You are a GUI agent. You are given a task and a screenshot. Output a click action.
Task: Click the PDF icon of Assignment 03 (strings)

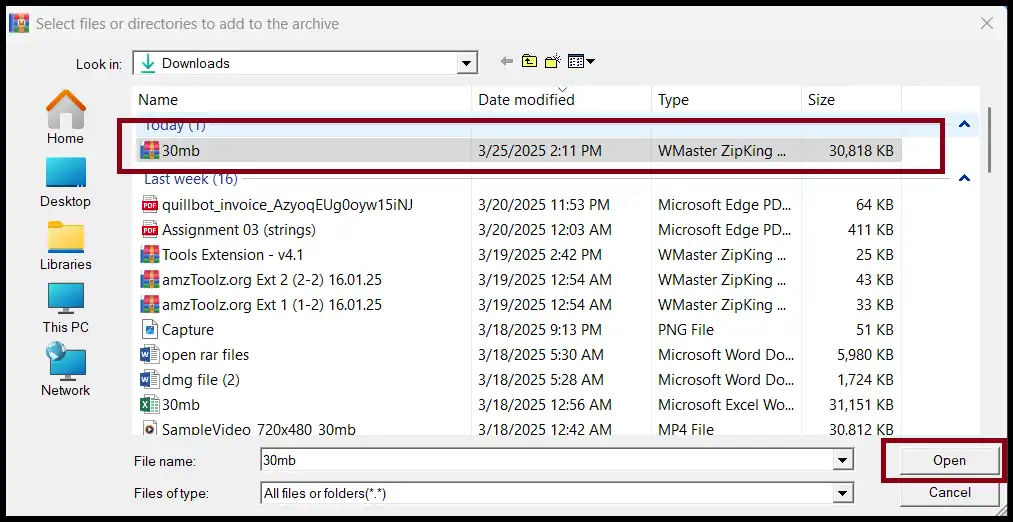point(149,229)
